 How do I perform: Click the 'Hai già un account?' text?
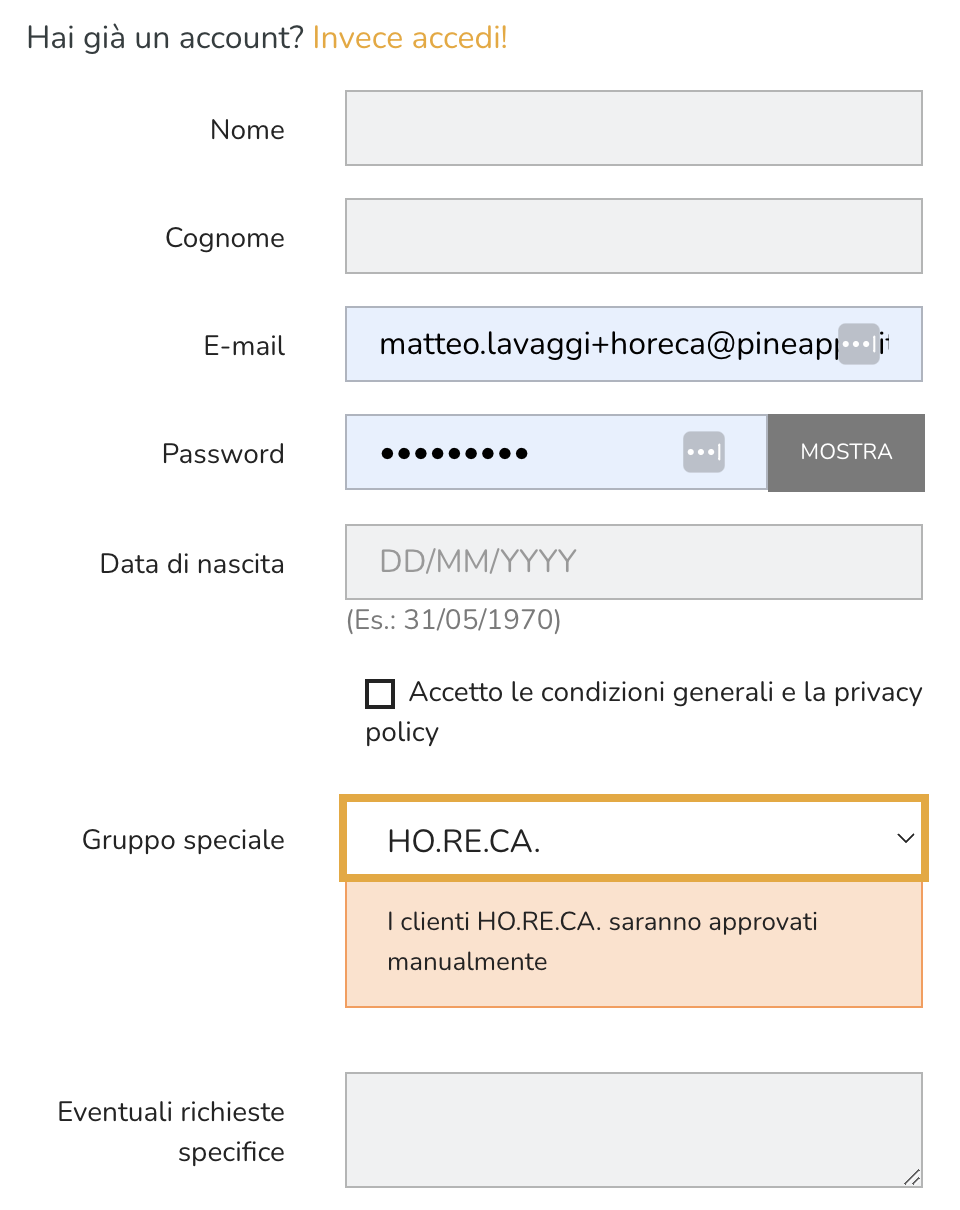point(165,38)
